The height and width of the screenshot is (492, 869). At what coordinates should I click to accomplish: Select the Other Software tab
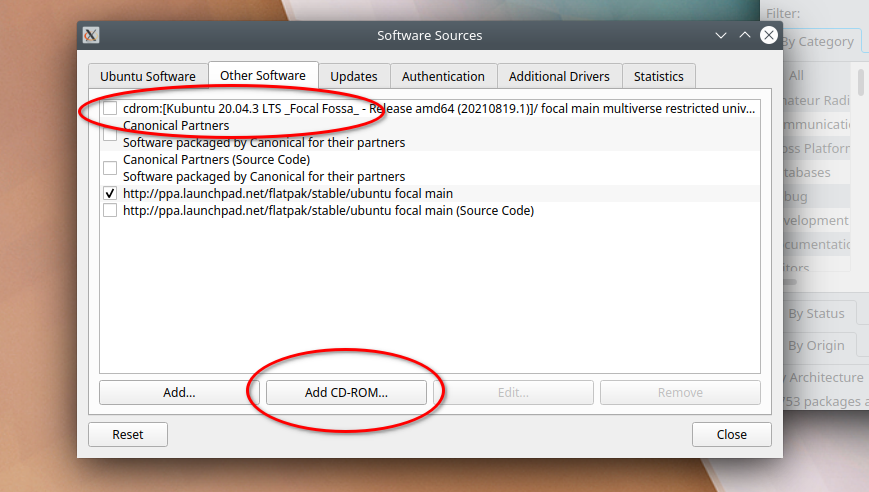[x=263, y=76]
